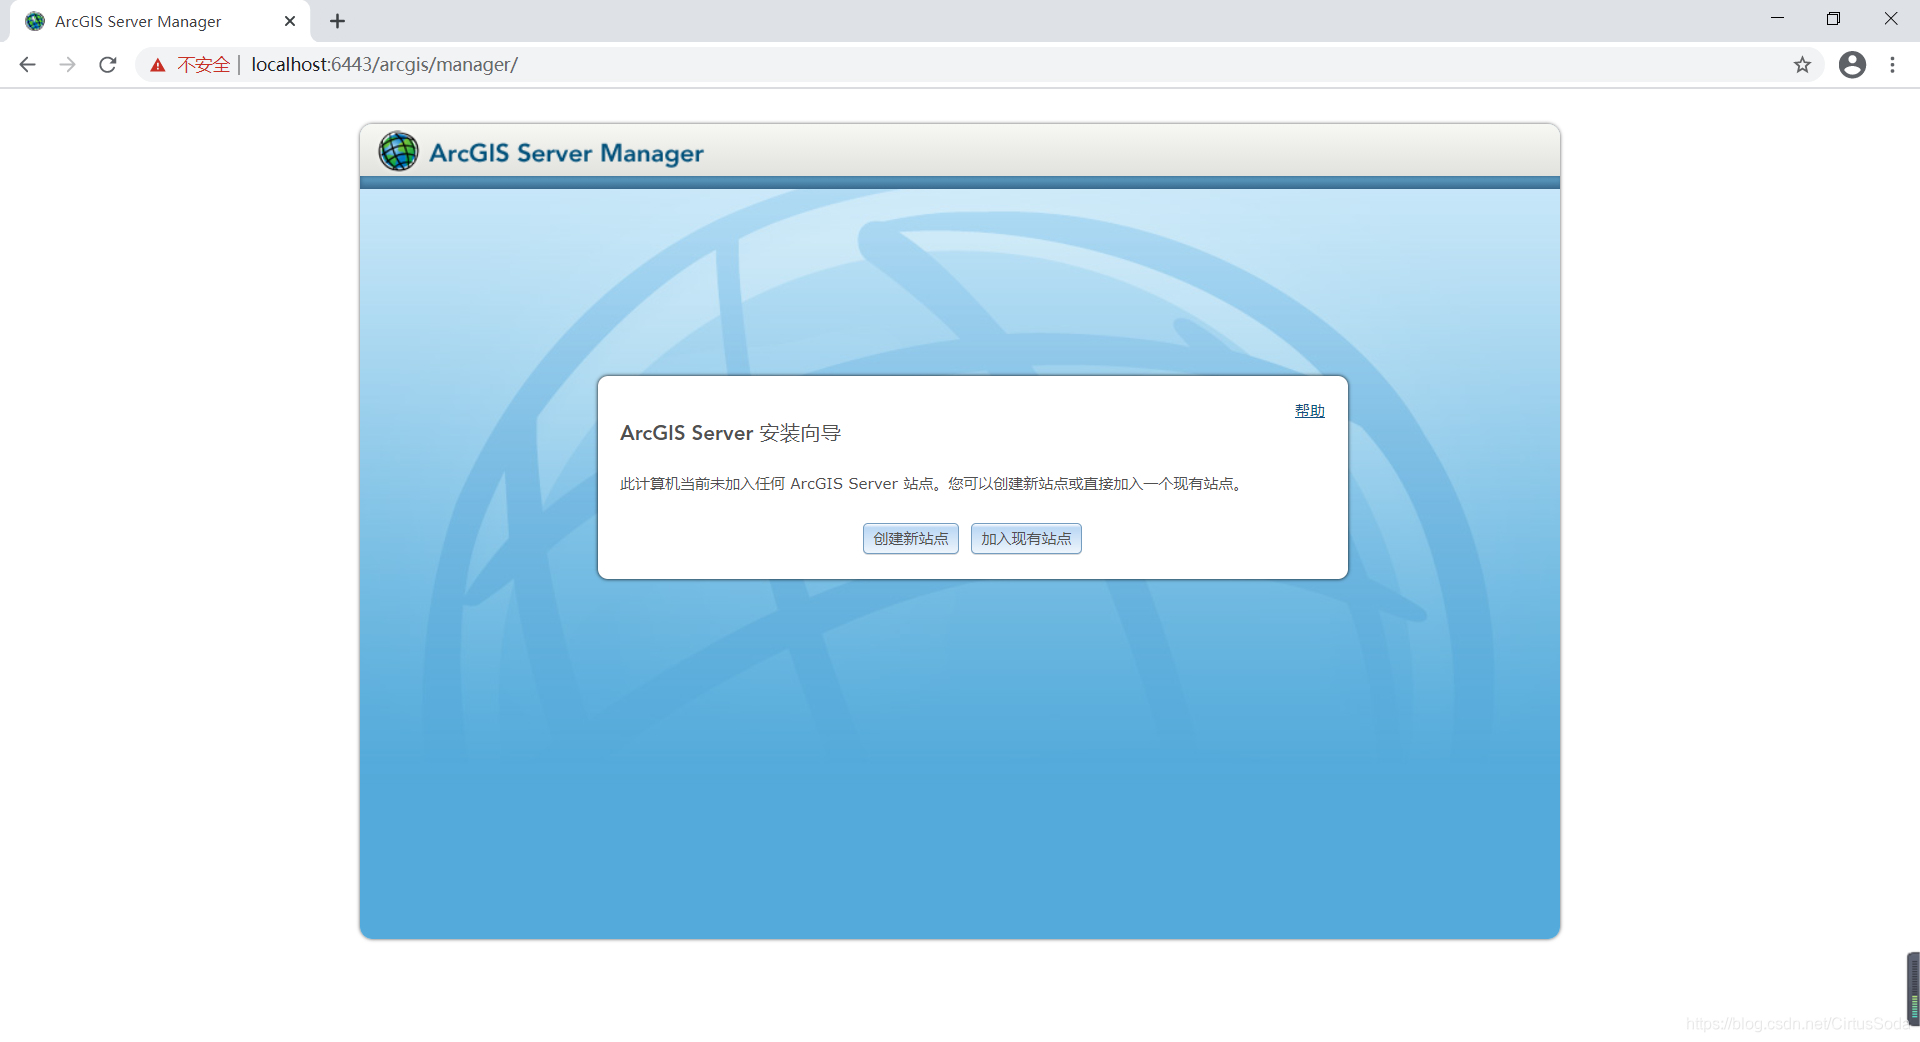The width and height of the screenshot is (1920, 1042).
Task: Click the browser forward arrow
Action: point(67,65)
